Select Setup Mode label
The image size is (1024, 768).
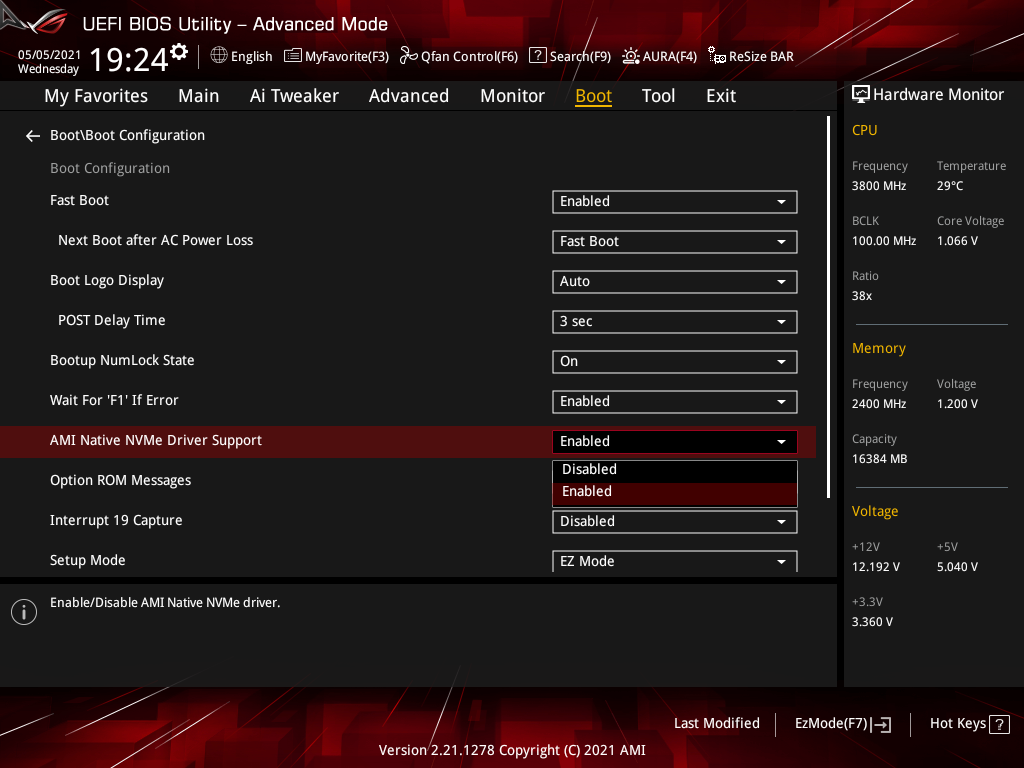(x=88, y=560)
